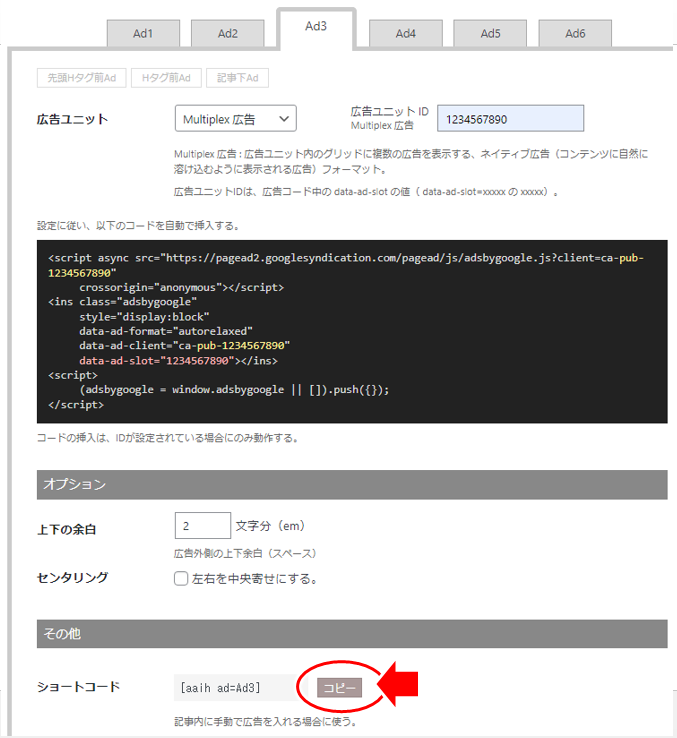Click the data-ad-format="autorelaxed" code line

pos(166,331)
